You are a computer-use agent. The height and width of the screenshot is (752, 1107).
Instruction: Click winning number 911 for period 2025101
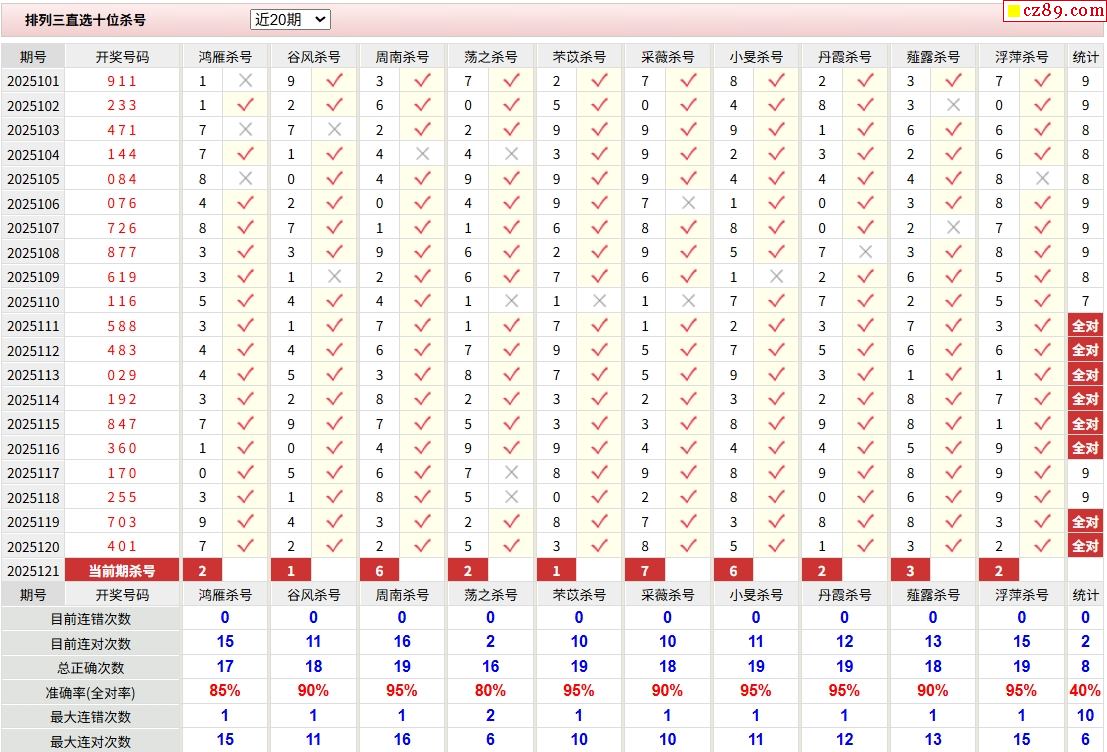pyautogui.click(x=122, y=81)
